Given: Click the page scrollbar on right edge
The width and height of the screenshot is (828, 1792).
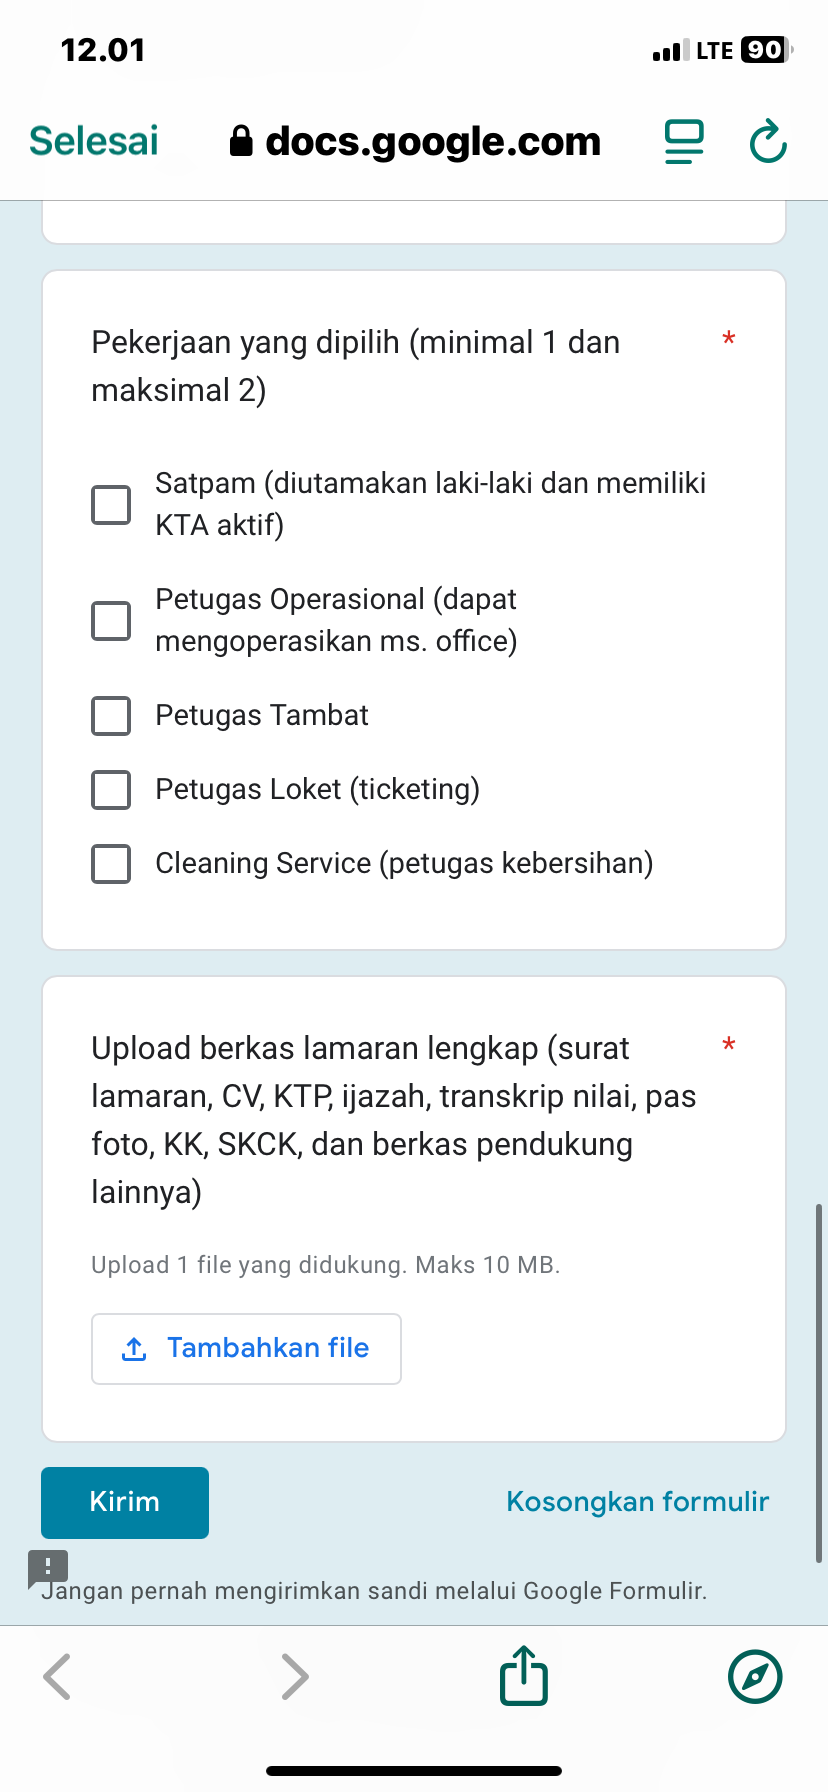Looking at the screenshot, I should (819, 1380).
